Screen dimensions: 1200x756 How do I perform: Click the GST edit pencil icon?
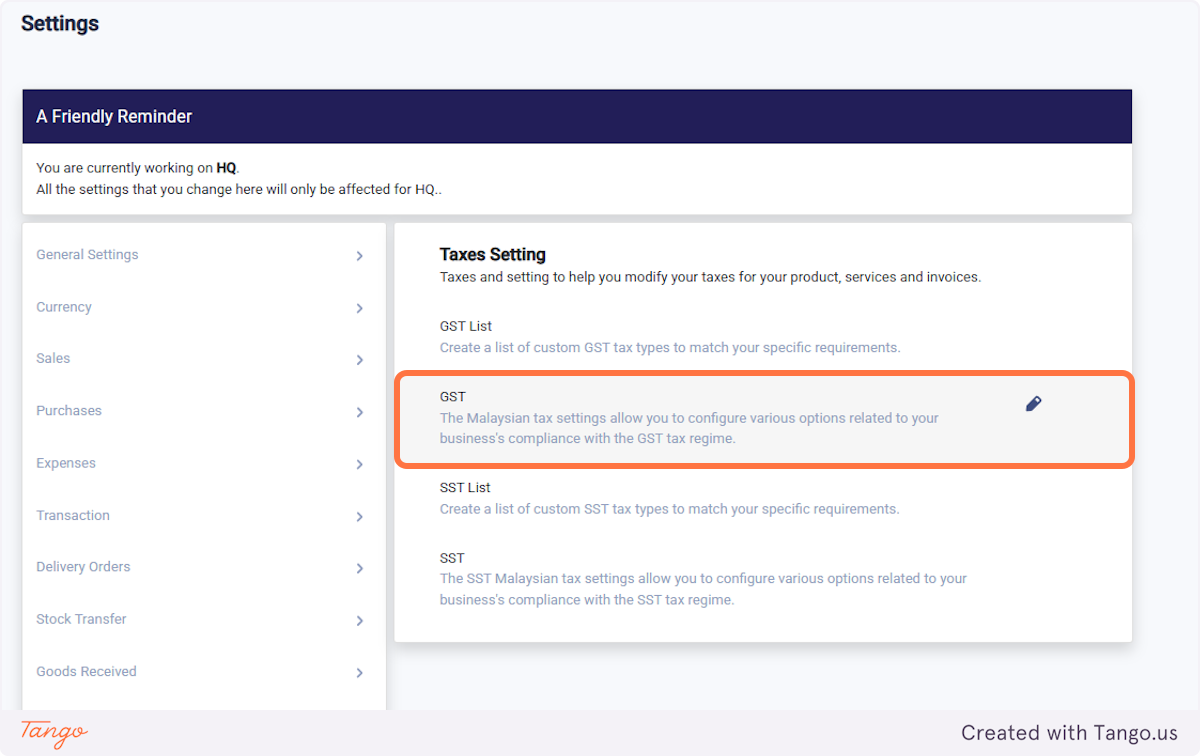click(x=1034, y=404)
